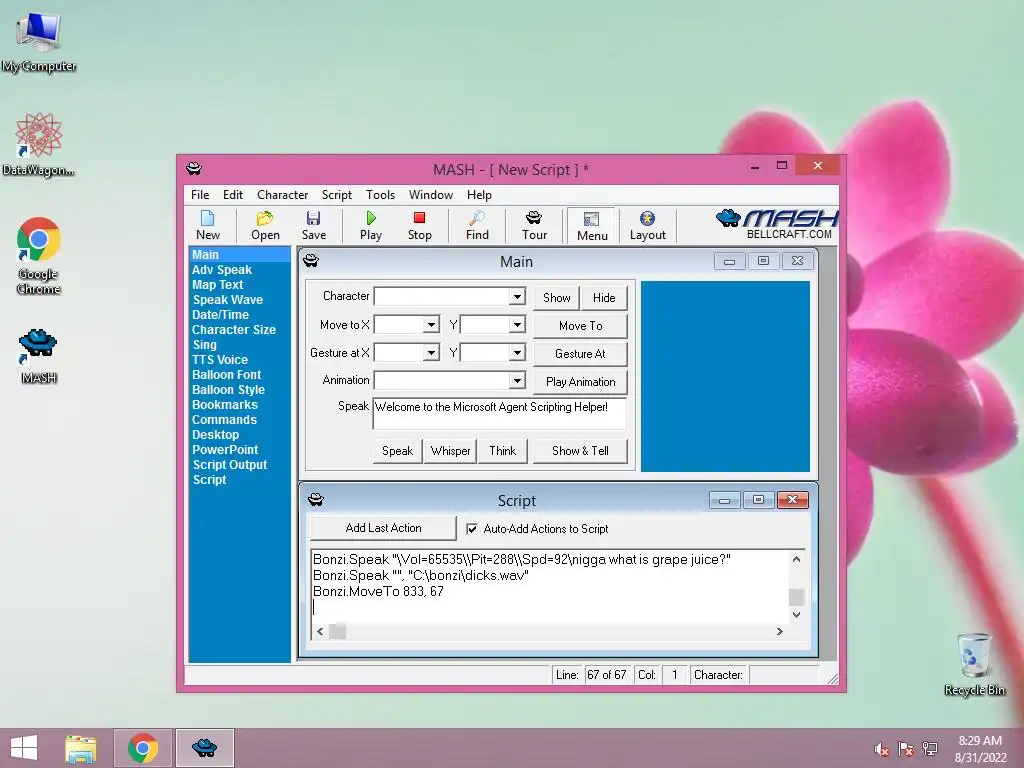The width and height of the screenshot is (1024, 768).
Task: Click the Main subwindow hat icon
Action: coord(311,261)
